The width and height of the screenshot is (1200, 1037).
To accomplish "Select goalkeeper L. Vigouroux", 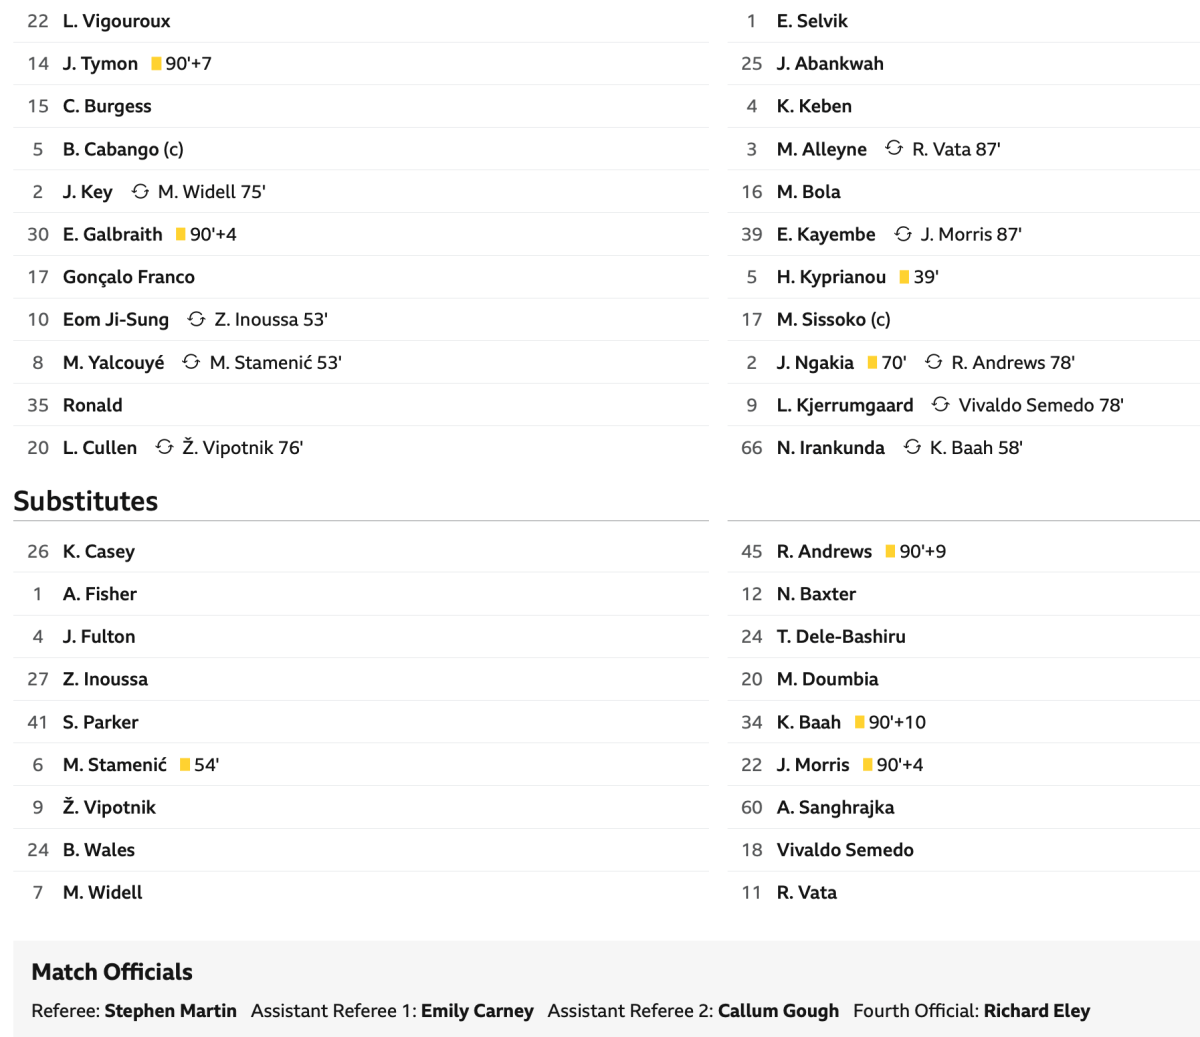I will point(116,21).
